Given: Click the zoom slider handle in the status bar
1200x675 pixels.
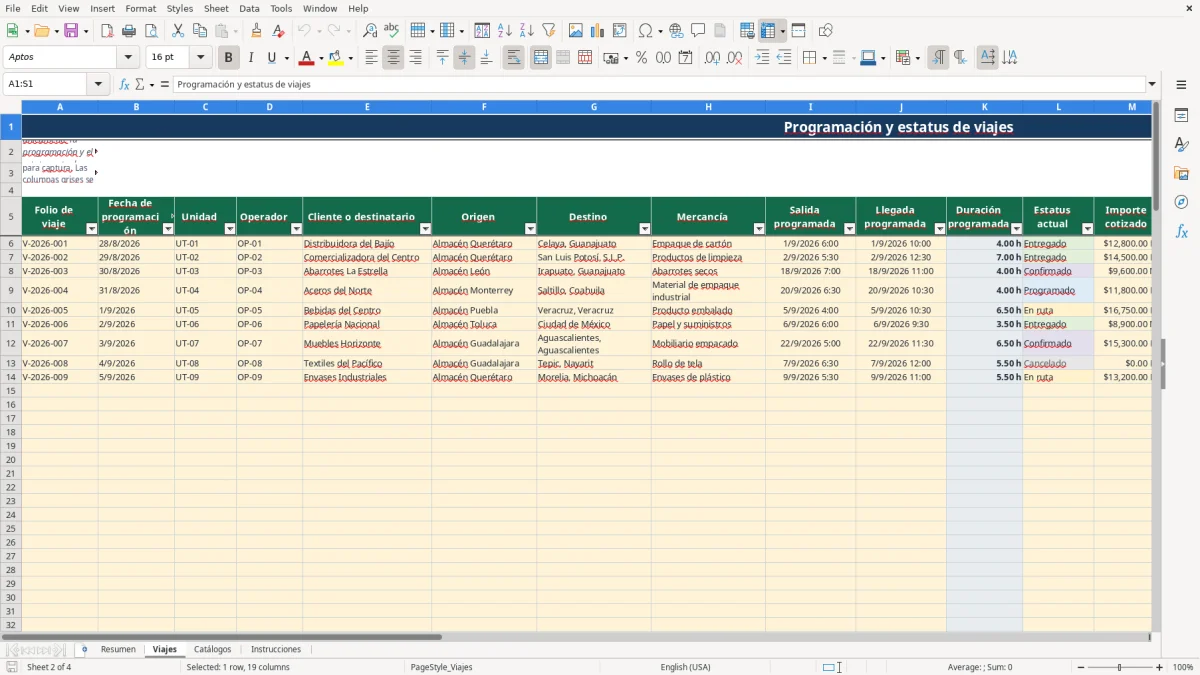Looking at the screenshot, I should [x=1120, y=667].
